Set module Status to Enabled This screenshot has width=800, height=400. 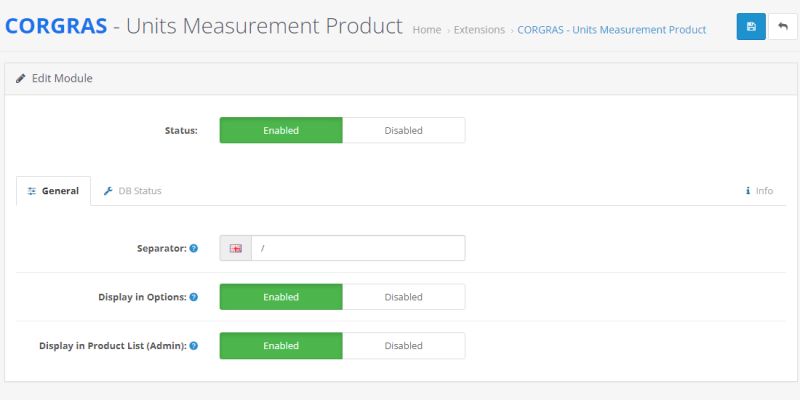click(x=281, y=130)
